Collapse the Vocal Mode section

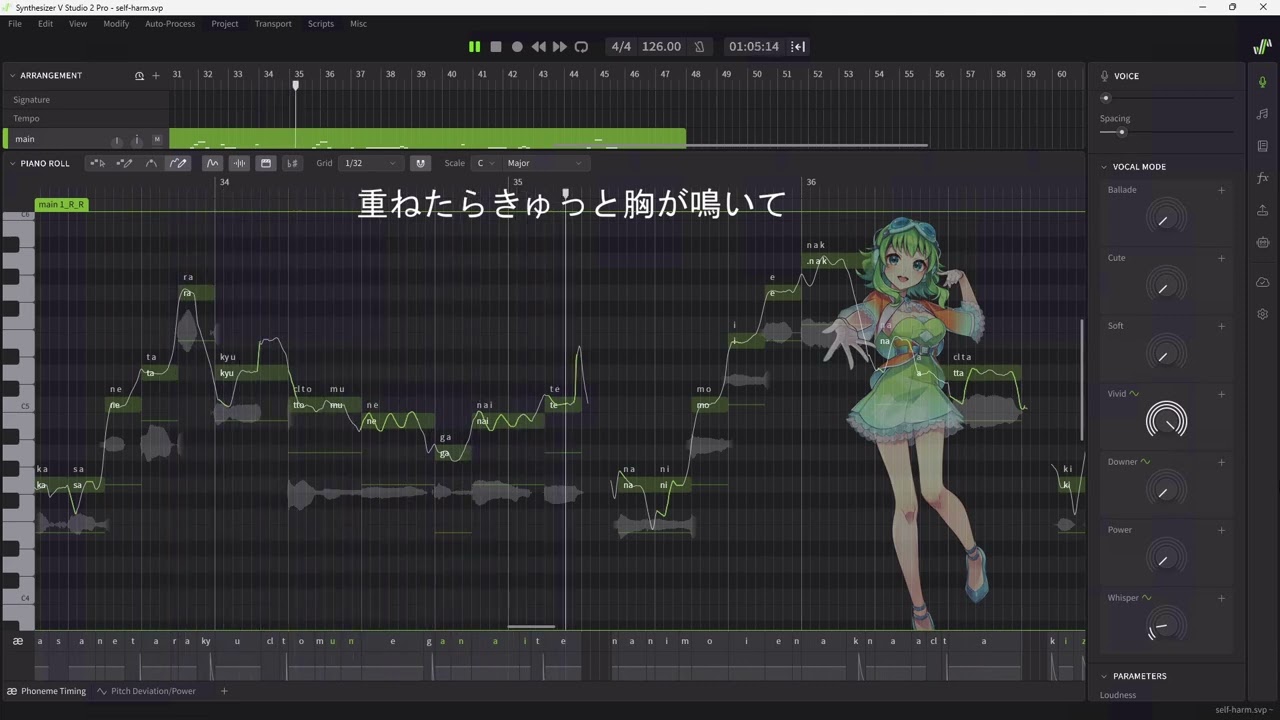(1104, 167)
